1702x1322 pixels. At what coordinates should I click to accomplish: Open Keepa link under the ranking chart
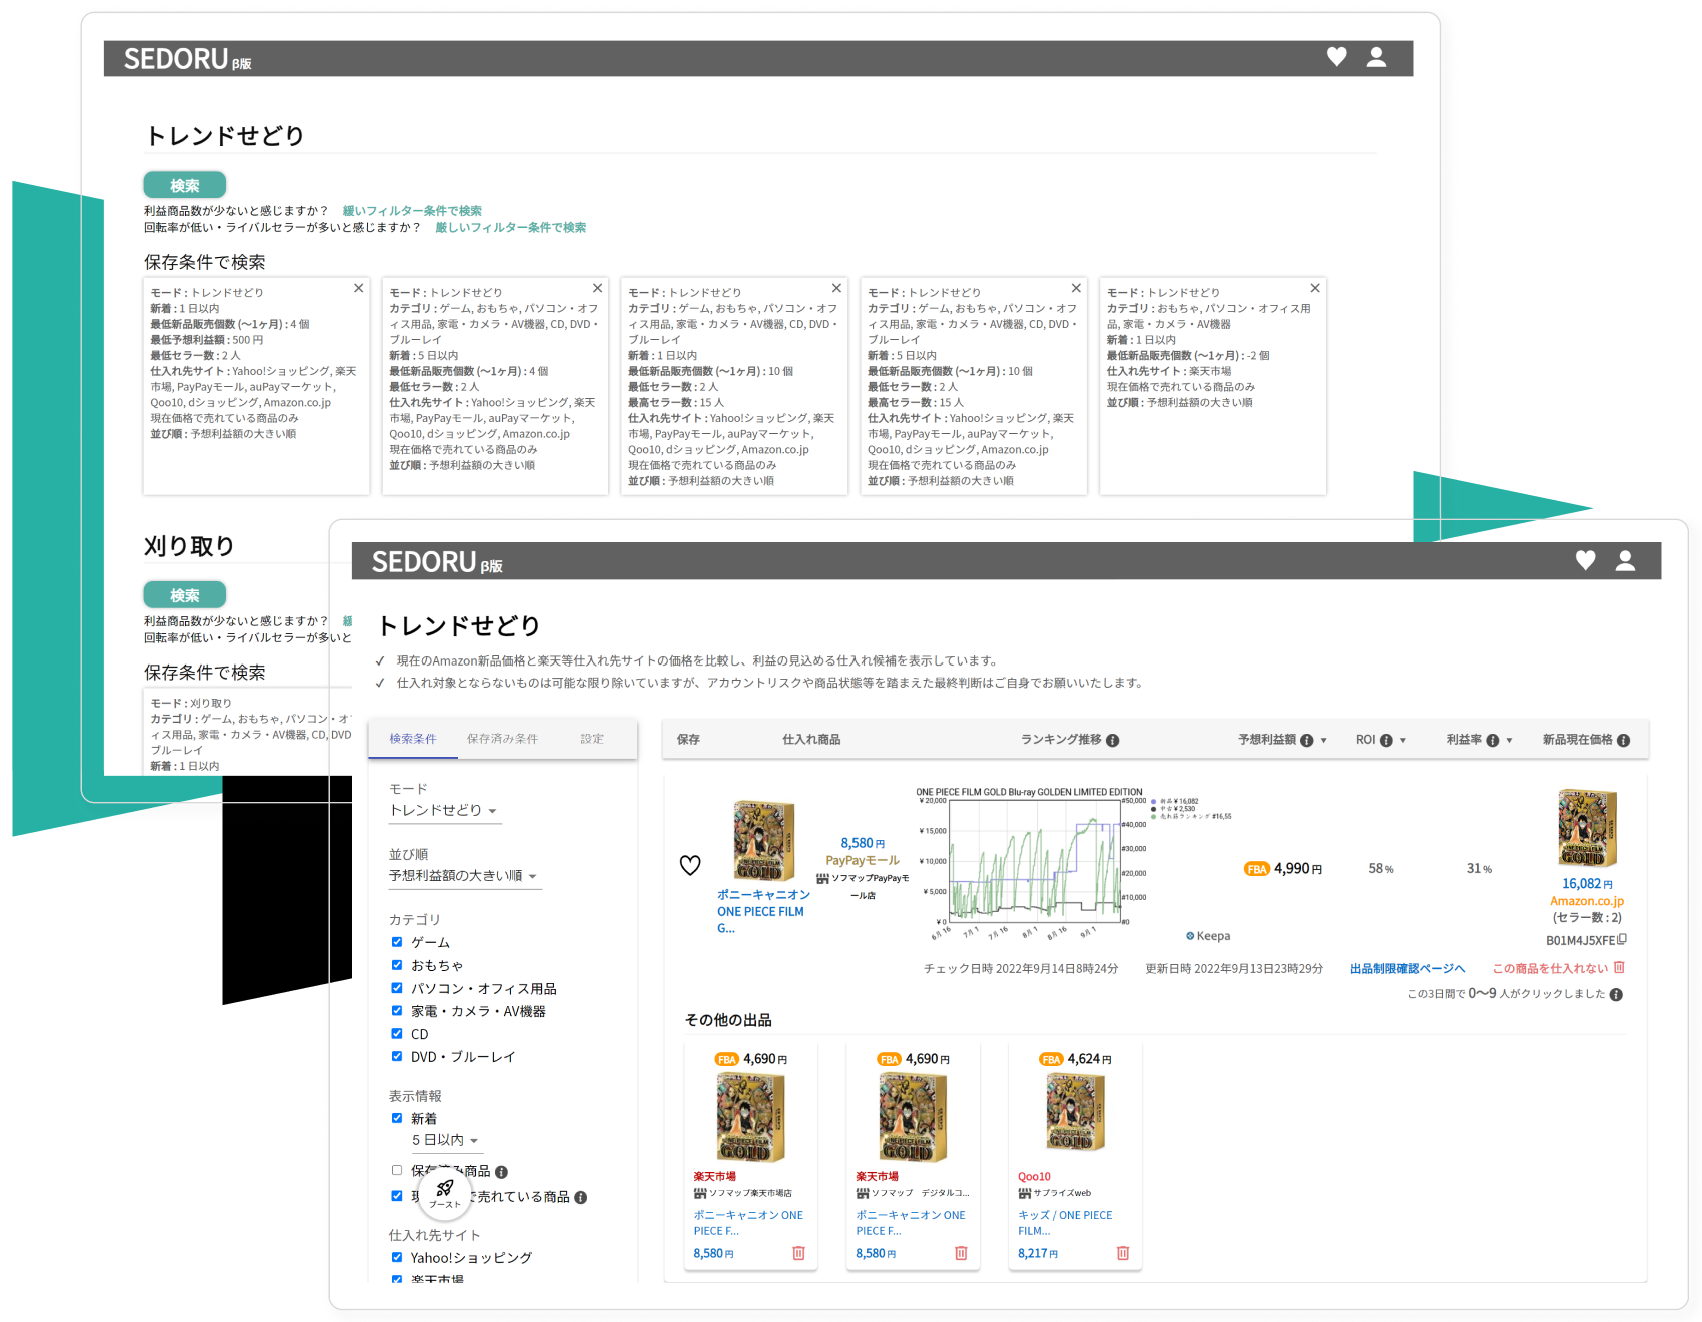pyautogui.click(x=1208, y=936)
